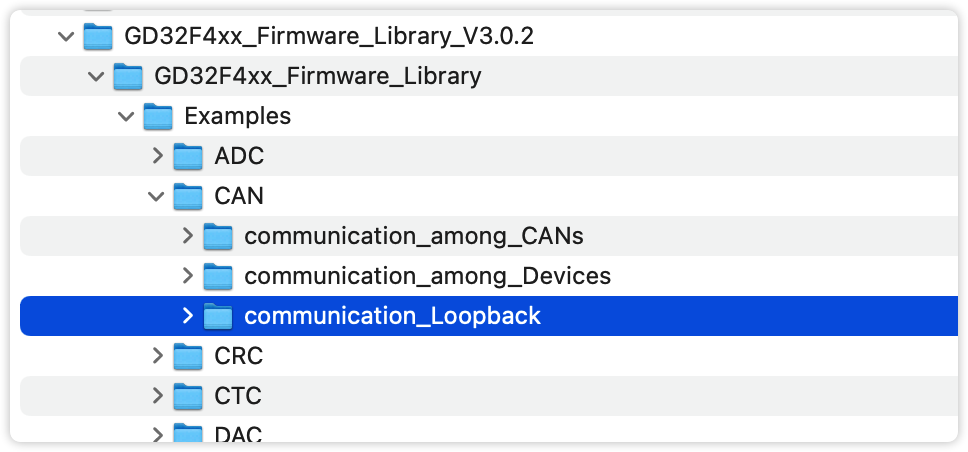Click the communication_among_Devices folder icon
This screenshot has width=968, height=452.
[218, 276]
